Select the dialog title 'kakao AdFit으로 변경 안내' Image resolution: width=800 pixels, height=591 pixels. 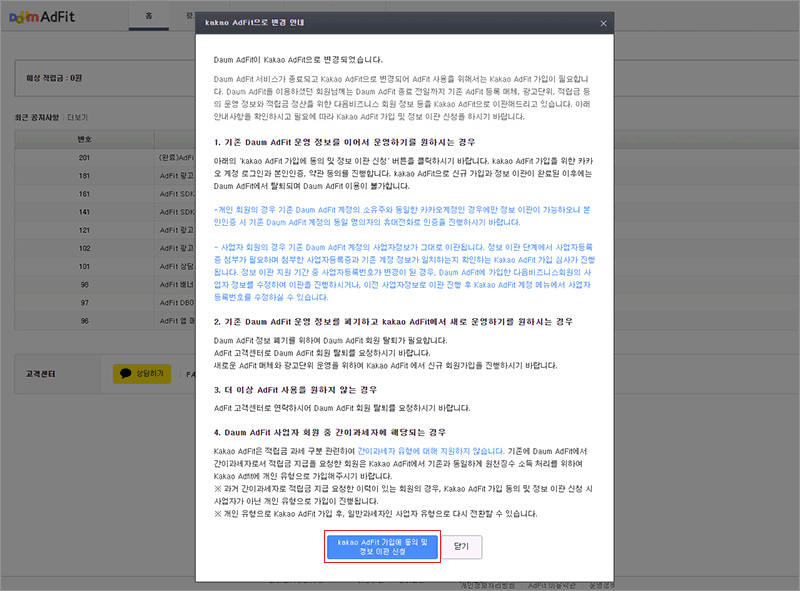254,22
